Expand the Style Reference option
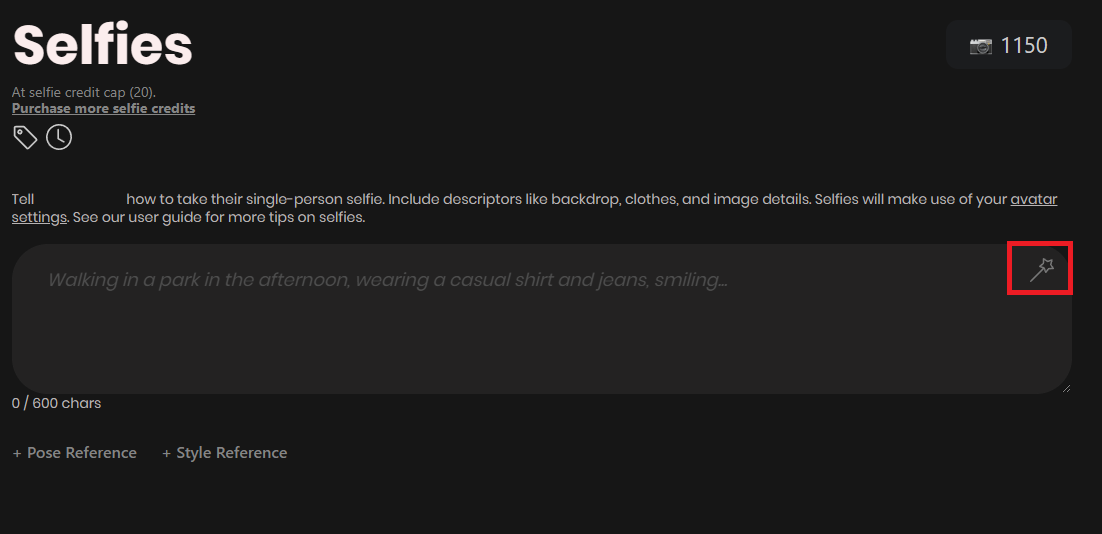This screenshot has width=1102, height=534. pos(224,453)
